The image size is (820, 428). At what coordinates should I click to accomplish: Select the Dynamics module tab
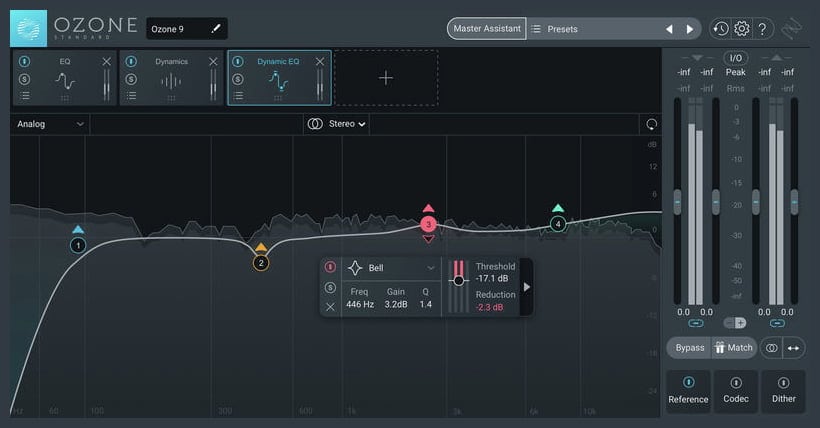[172, 78]
